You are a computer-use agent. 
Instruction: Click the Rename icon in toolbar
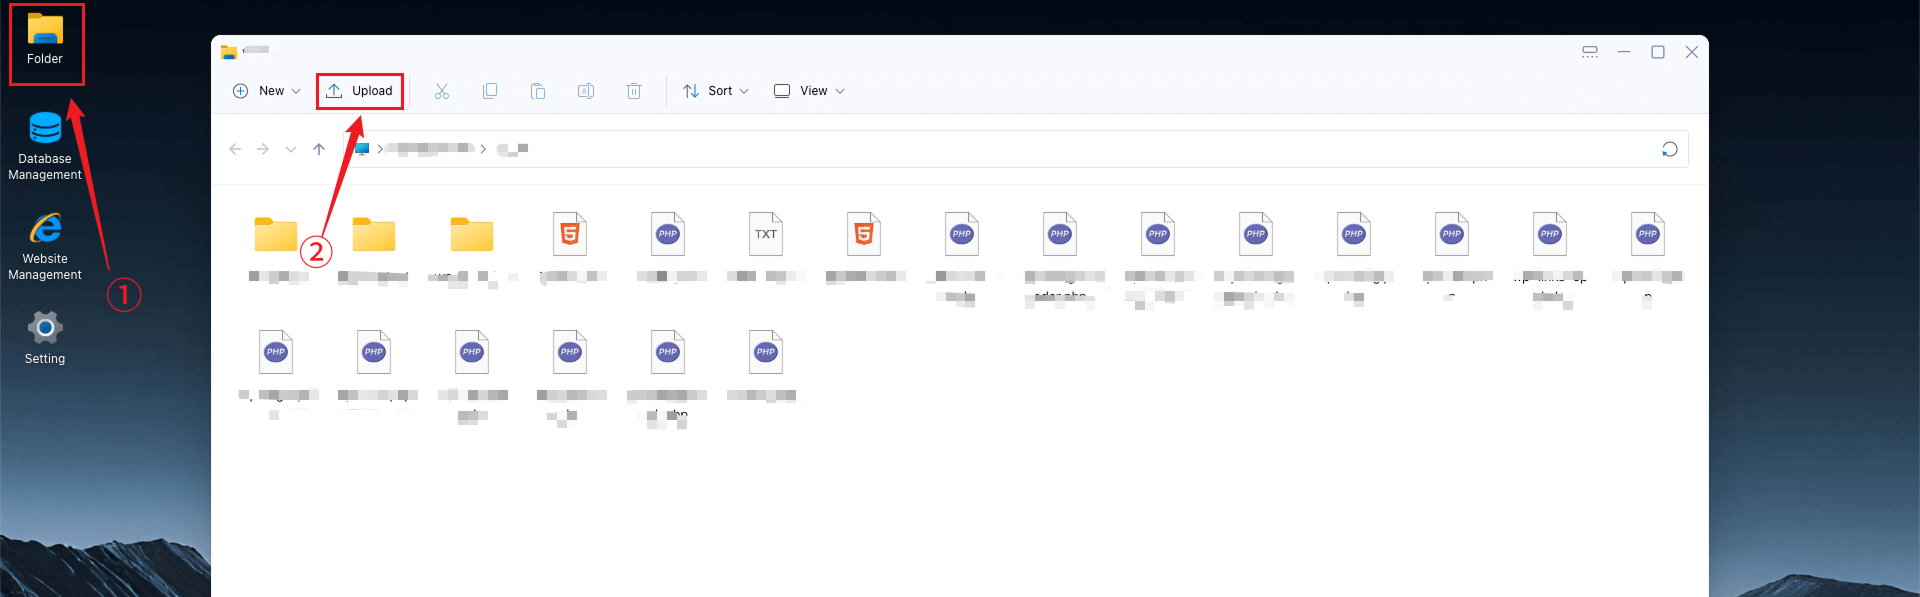586,91
